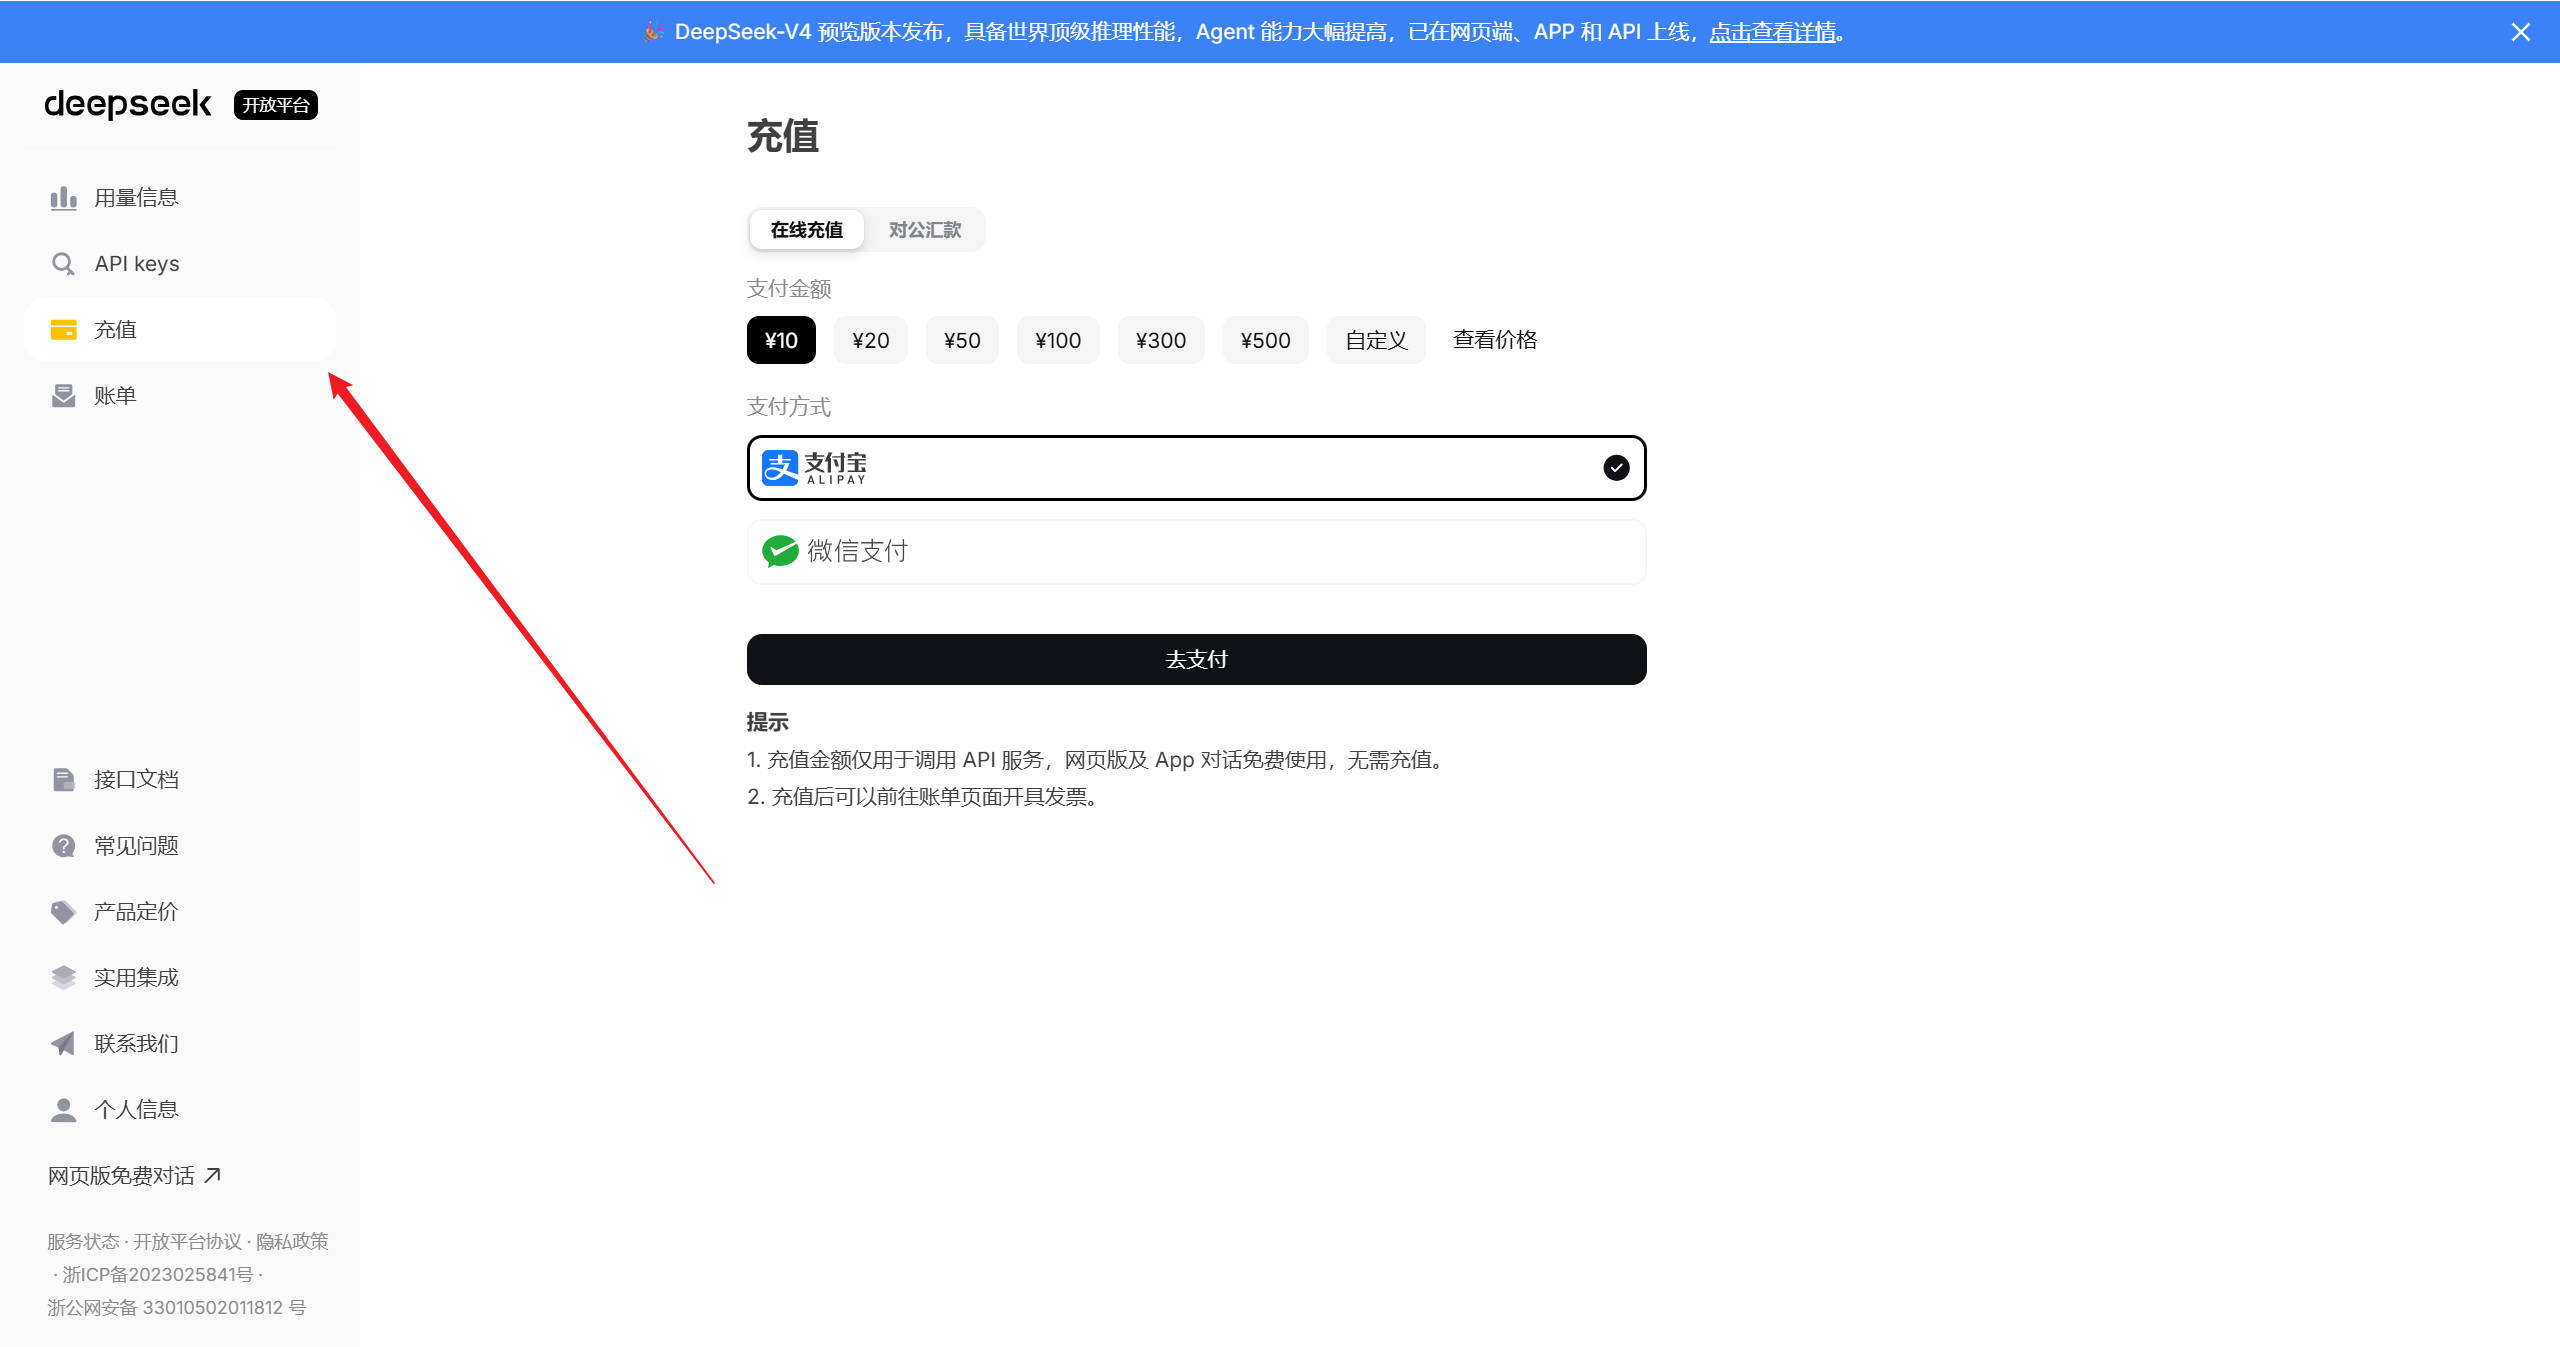2560x1347 pixels.
Task: Click the FAQ question mark icon
Action: click(x=63, y=846)
